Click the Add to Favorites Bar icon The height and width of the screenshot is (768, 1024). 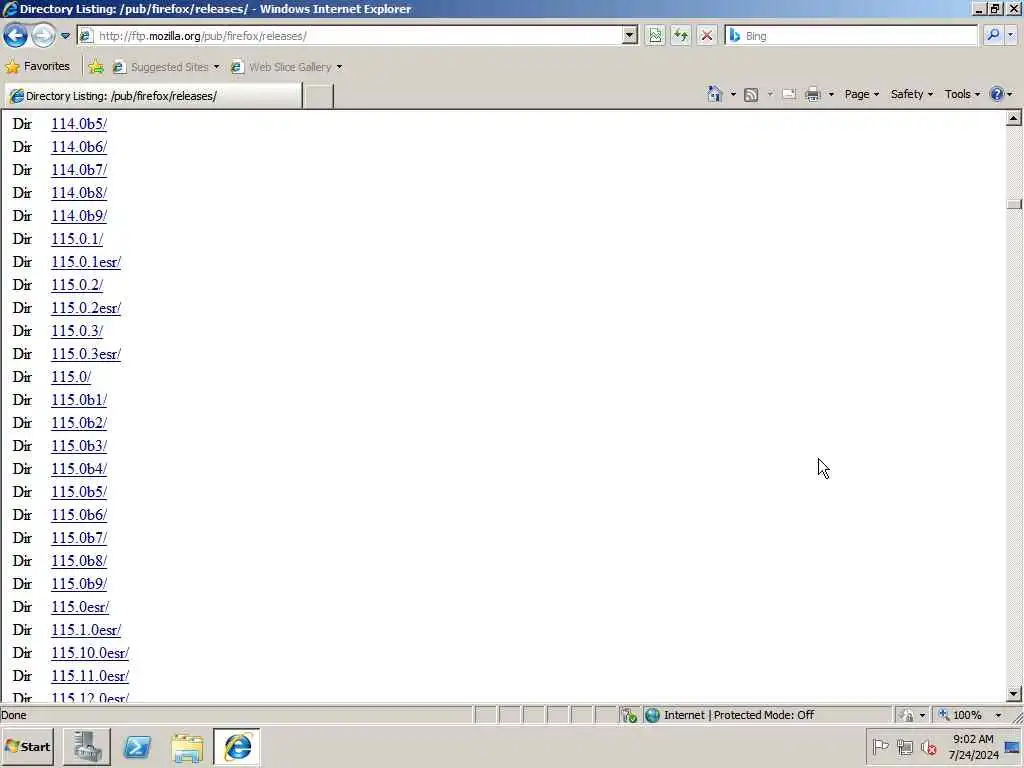point(96,67)
